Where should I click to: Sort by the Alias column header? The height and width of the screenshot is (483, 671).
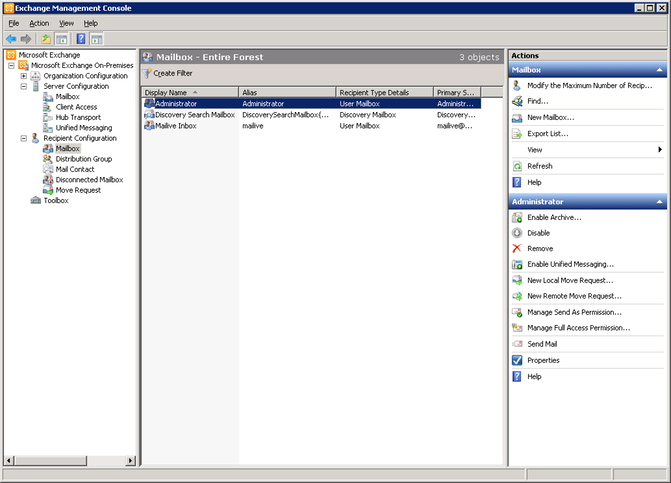(287, 92)
